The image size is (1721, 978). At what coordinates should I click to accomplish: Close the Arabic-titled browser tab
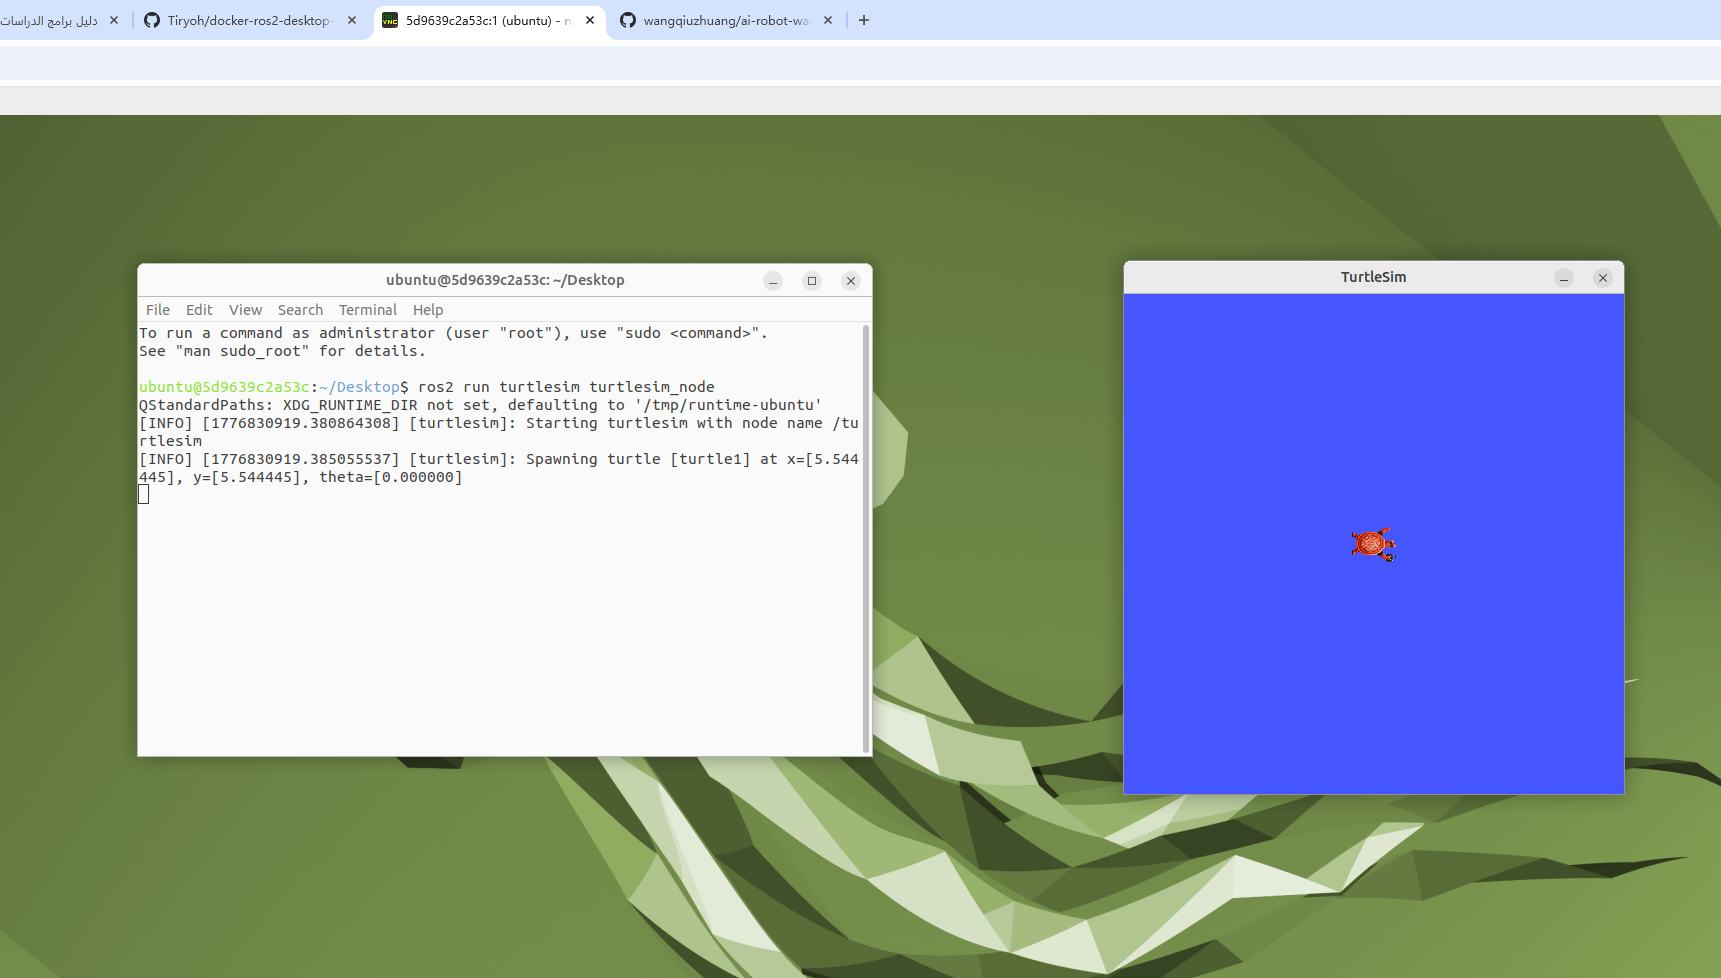[x=114, y=20]
